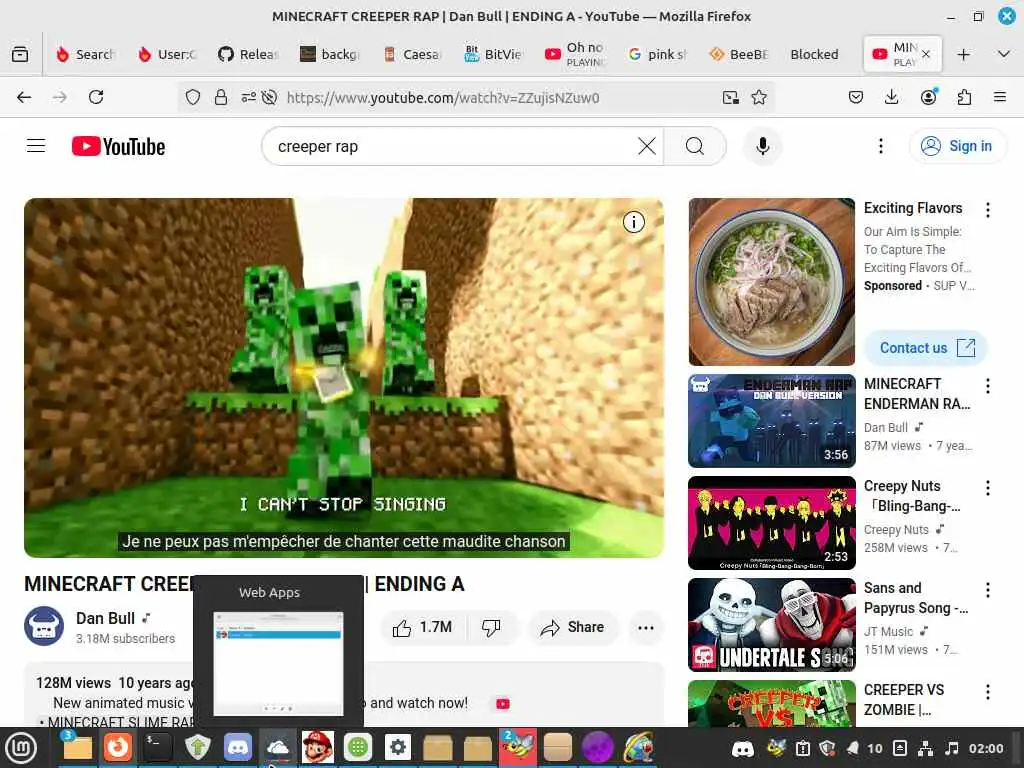
Task: Switch to the Caesar tab
Action: (413, 54)
